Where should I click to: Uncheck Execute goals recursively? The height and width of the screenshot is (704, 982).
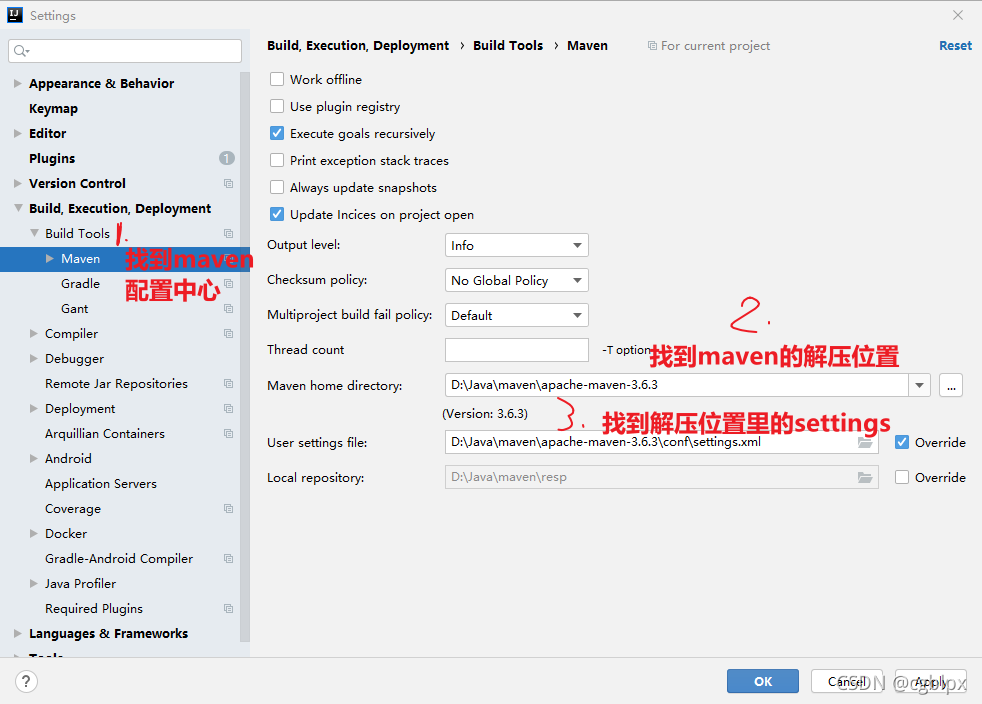point(277,133)
